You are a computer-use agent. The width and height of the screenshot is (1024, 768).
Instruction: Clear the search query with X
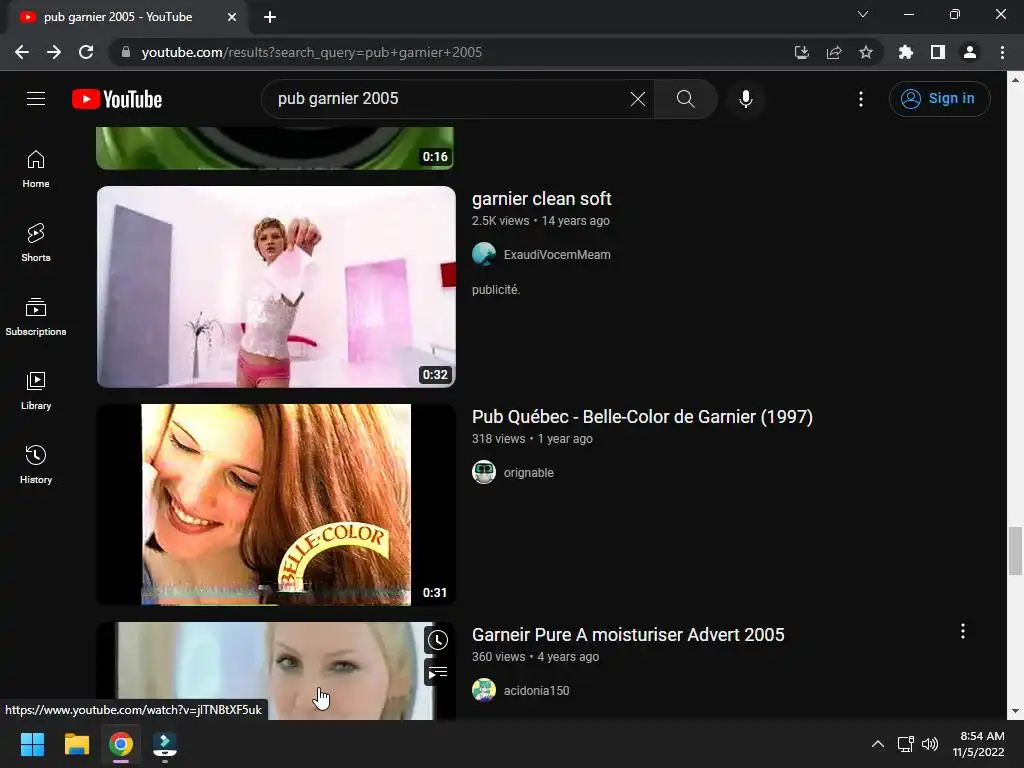pos(637,99)
